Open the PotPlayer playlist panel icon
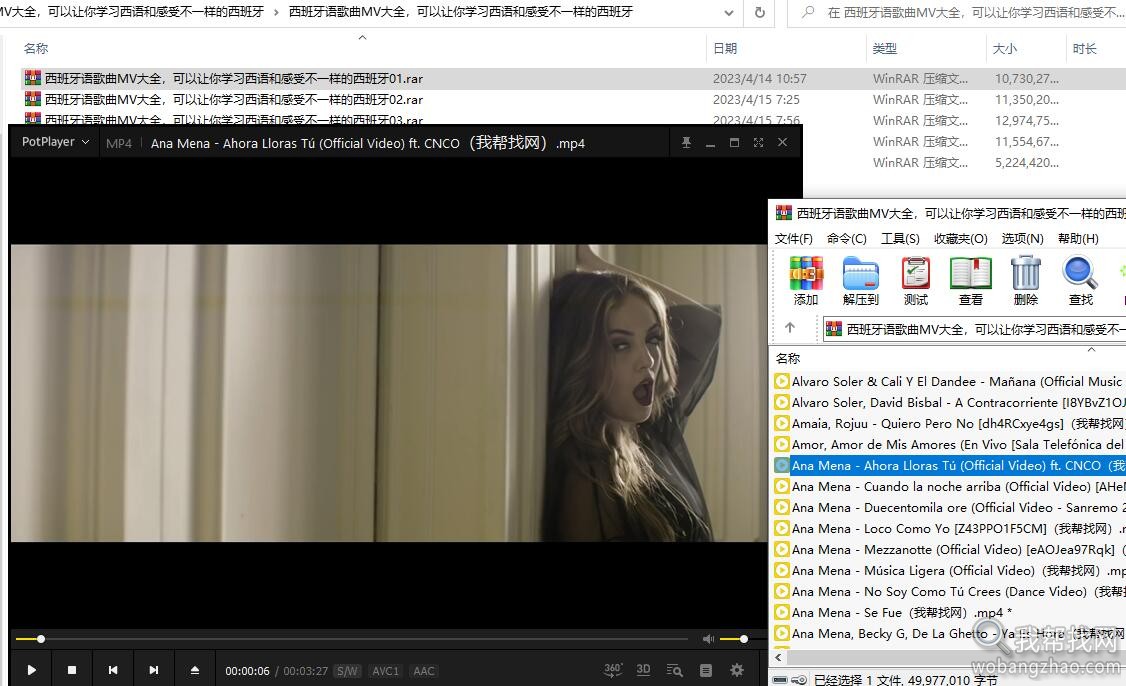This screenshot has height=686, width=1126. click(x=706, y=670)
